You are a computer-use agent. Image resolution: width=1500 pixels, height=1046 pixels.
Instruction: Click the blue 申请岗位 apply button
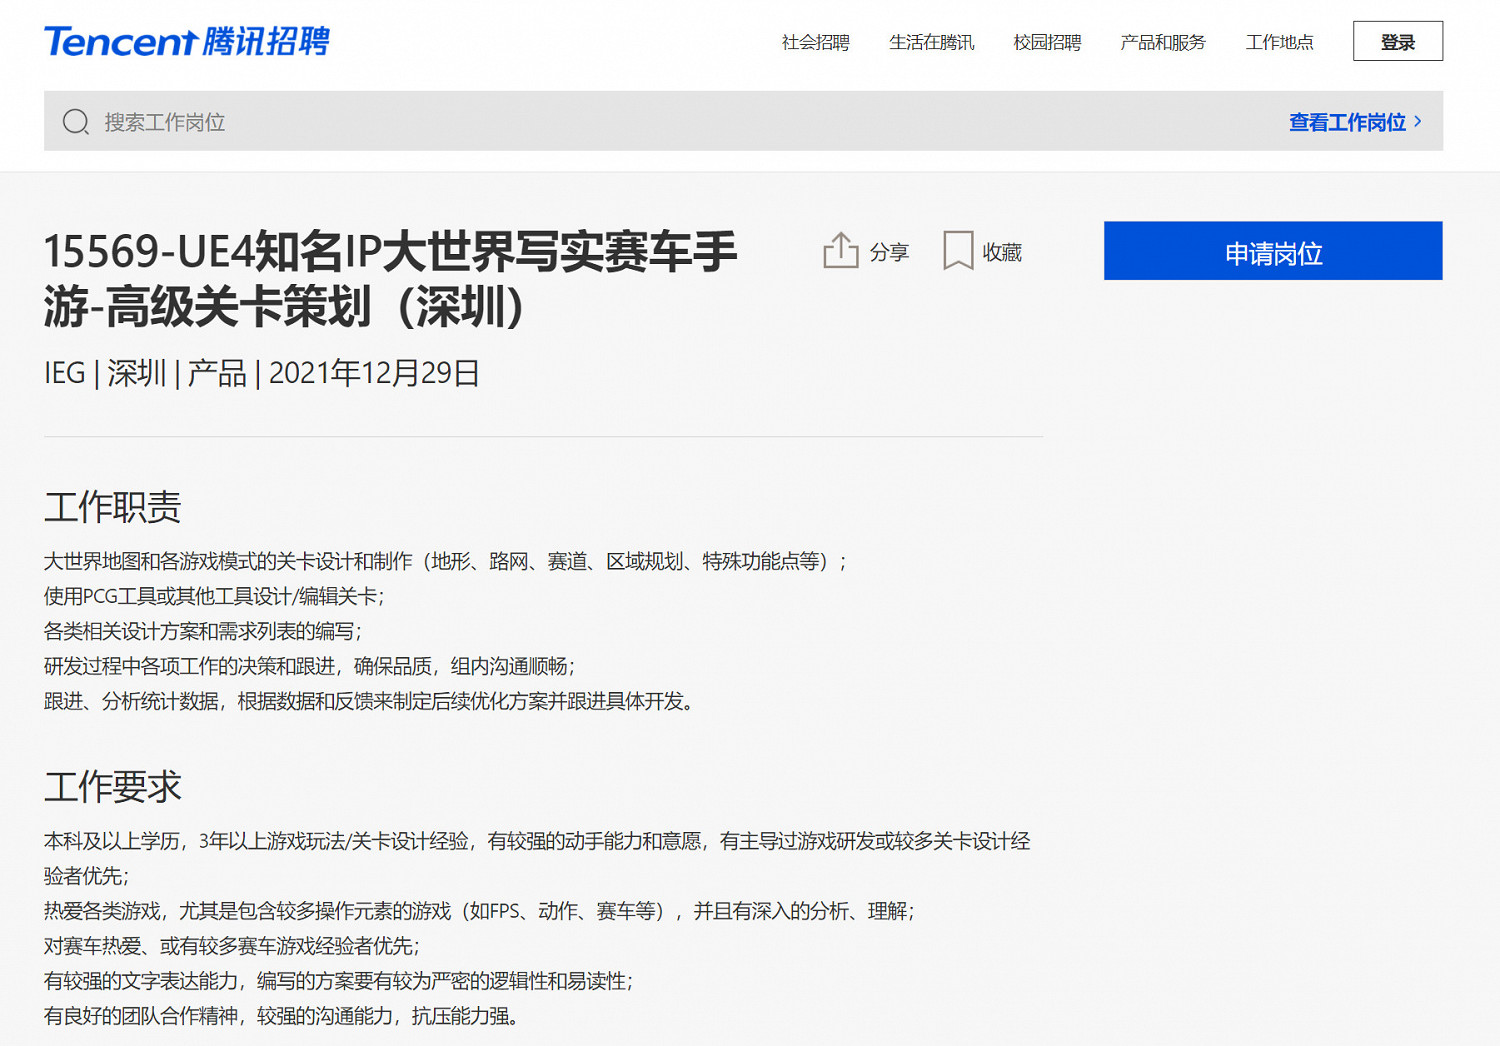coord(1272,251)
